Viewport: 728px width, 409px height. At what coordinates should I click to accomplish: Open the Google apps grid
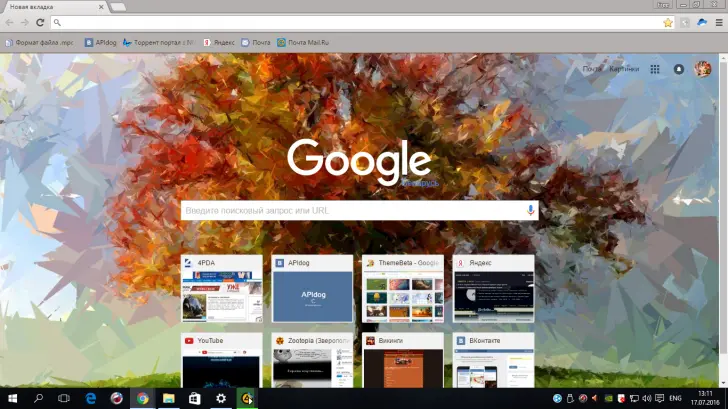click(655, 69)
